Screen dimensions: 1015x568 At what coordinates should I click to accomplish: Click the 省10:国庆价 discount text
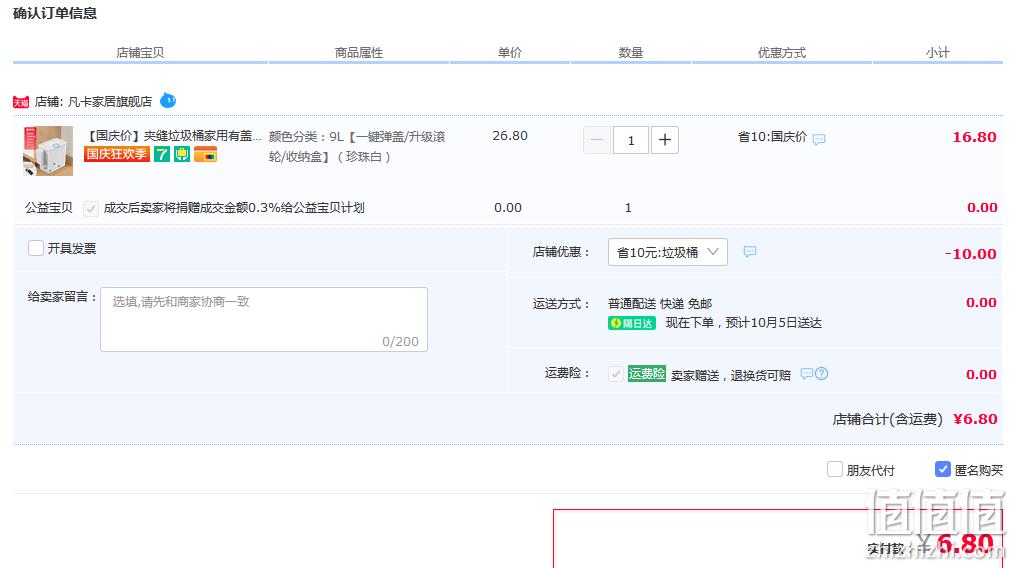(772, 137)
